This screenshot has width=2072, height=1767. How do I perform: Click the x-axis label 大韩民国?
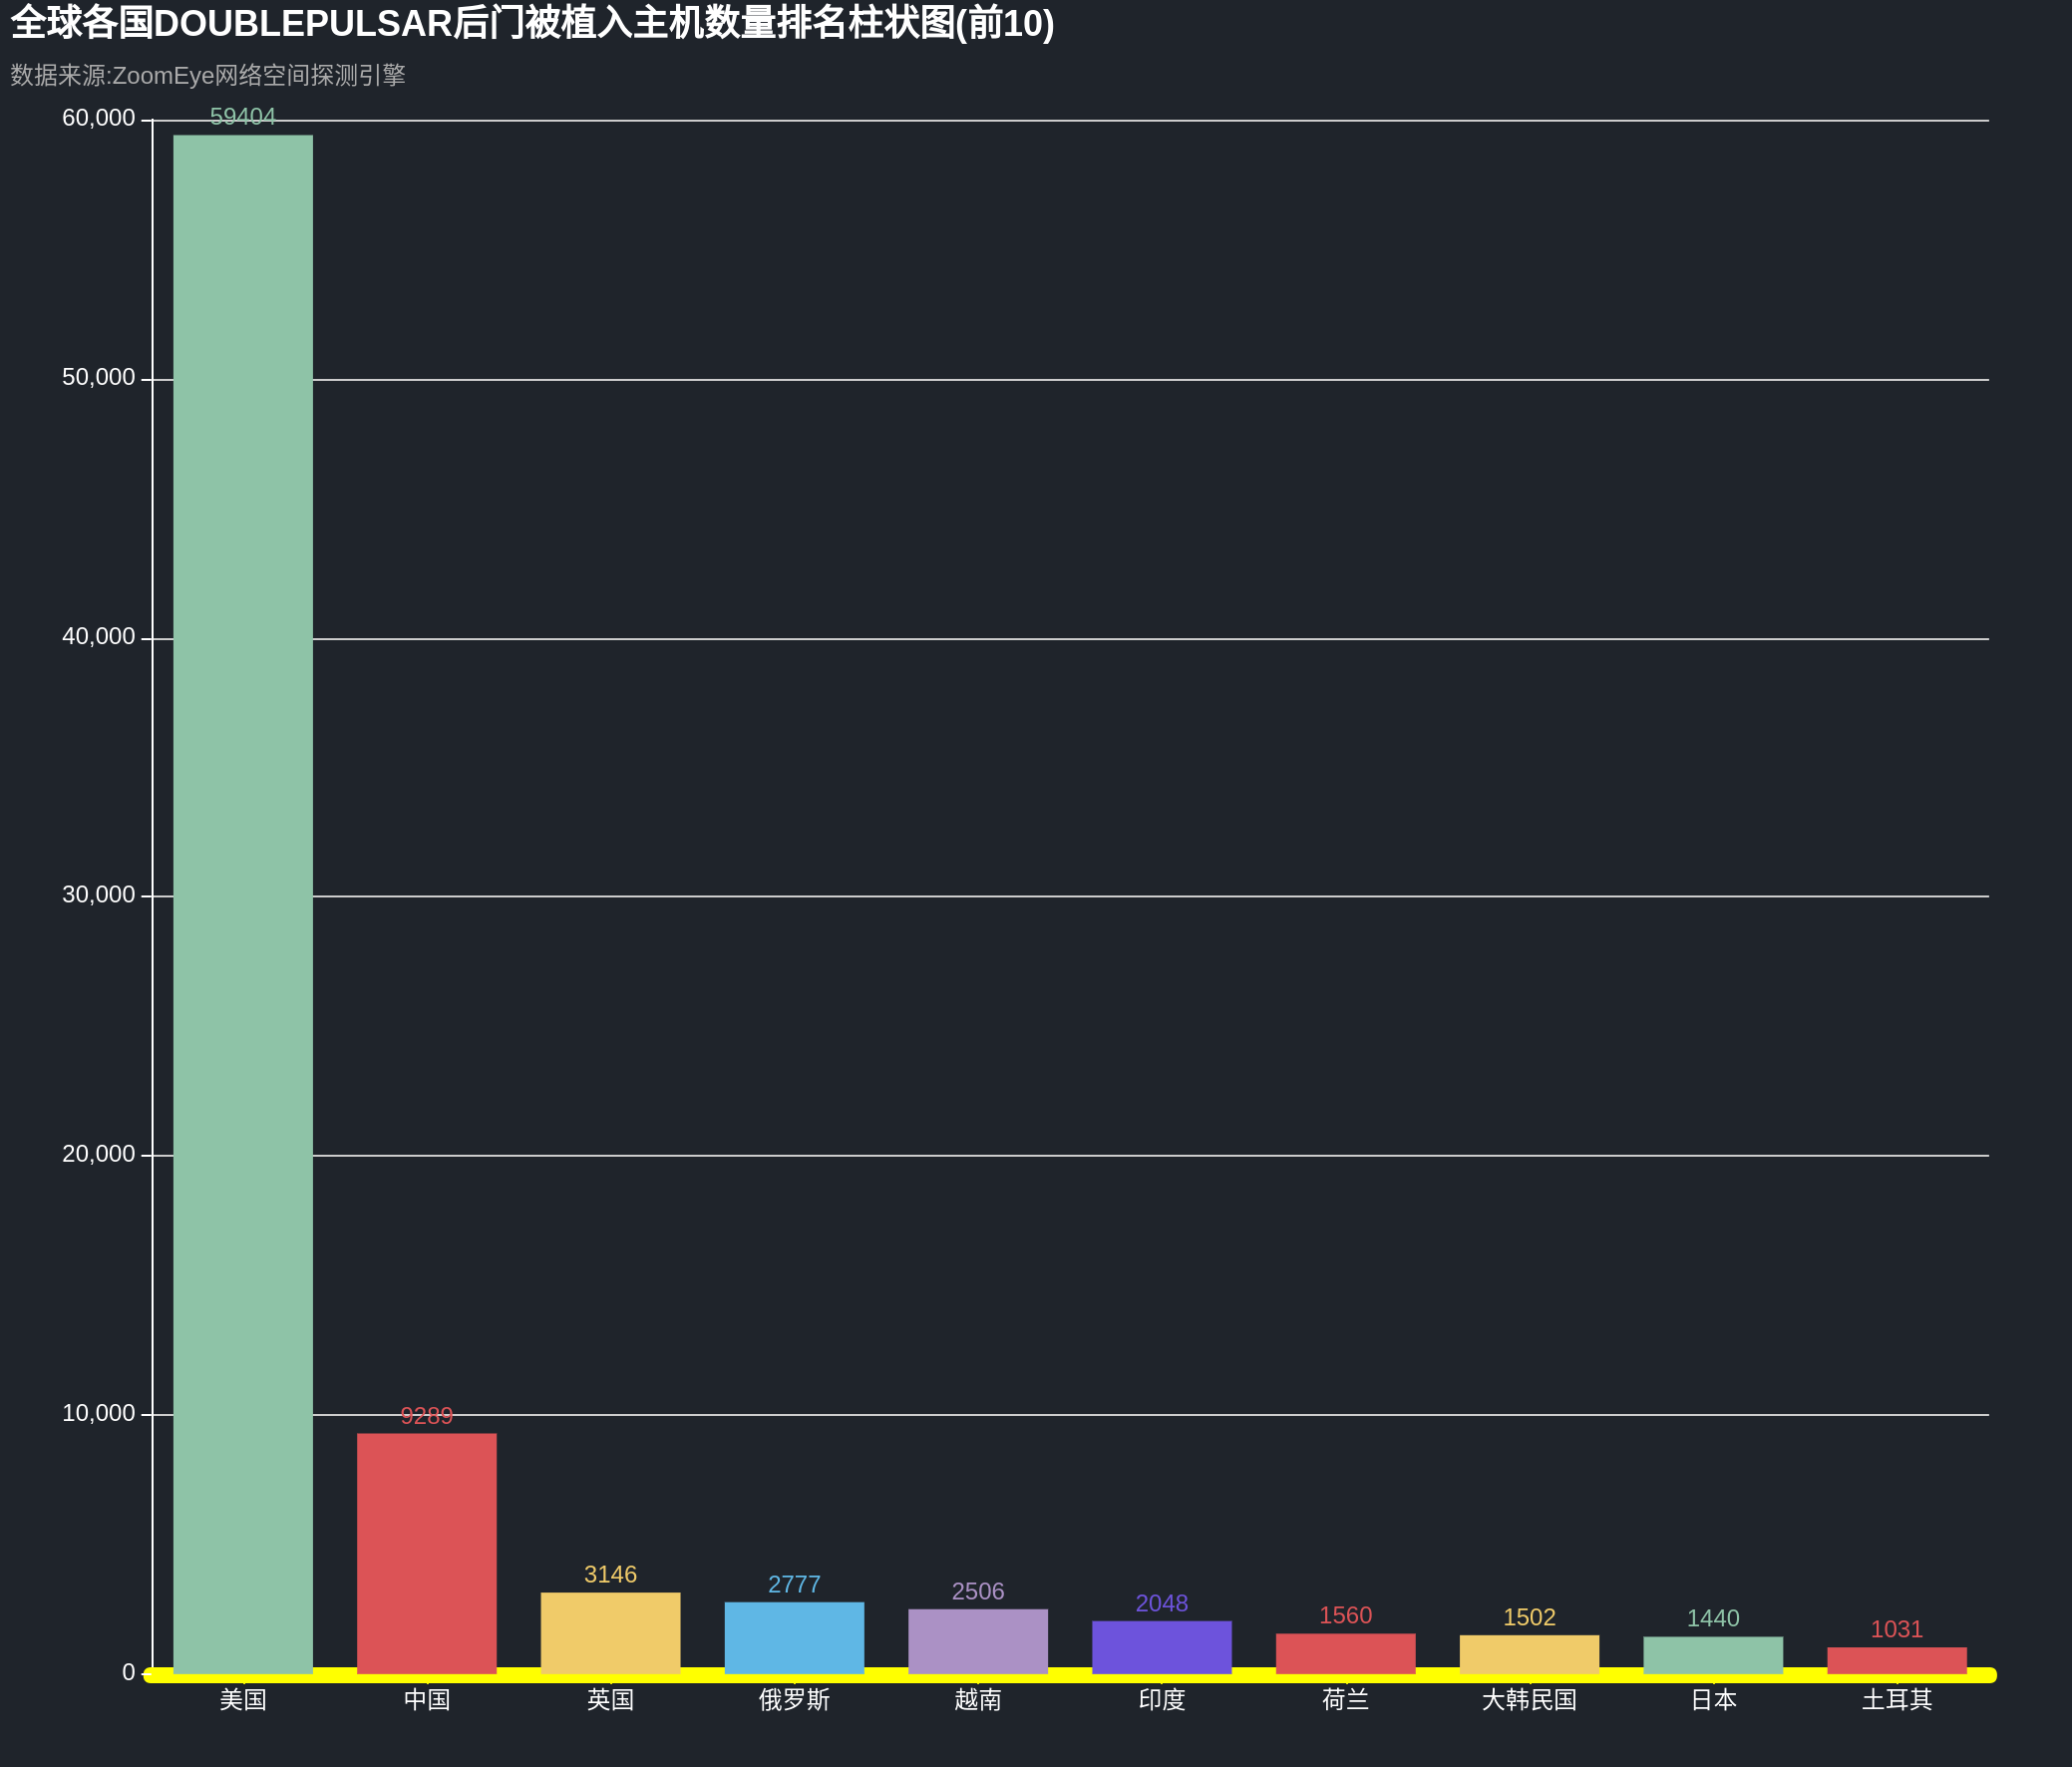(1530, 1699)
